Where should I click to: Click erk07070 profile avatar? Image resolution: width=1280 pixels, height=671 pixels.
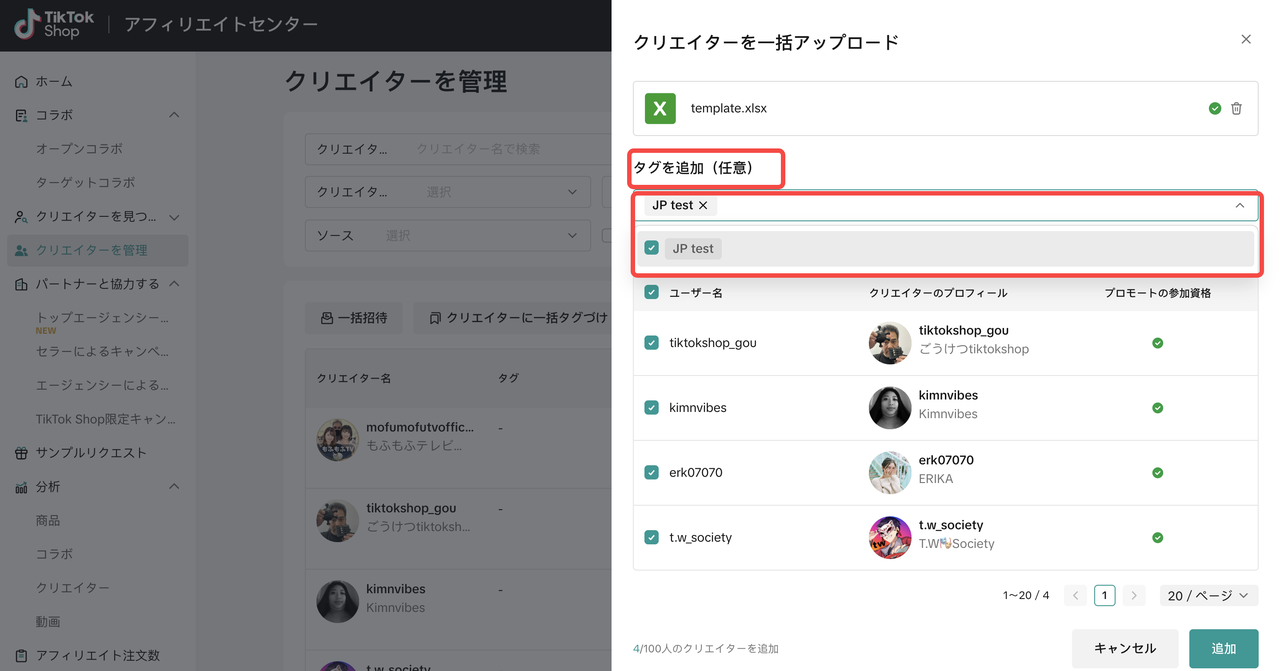tap(890, 472)
